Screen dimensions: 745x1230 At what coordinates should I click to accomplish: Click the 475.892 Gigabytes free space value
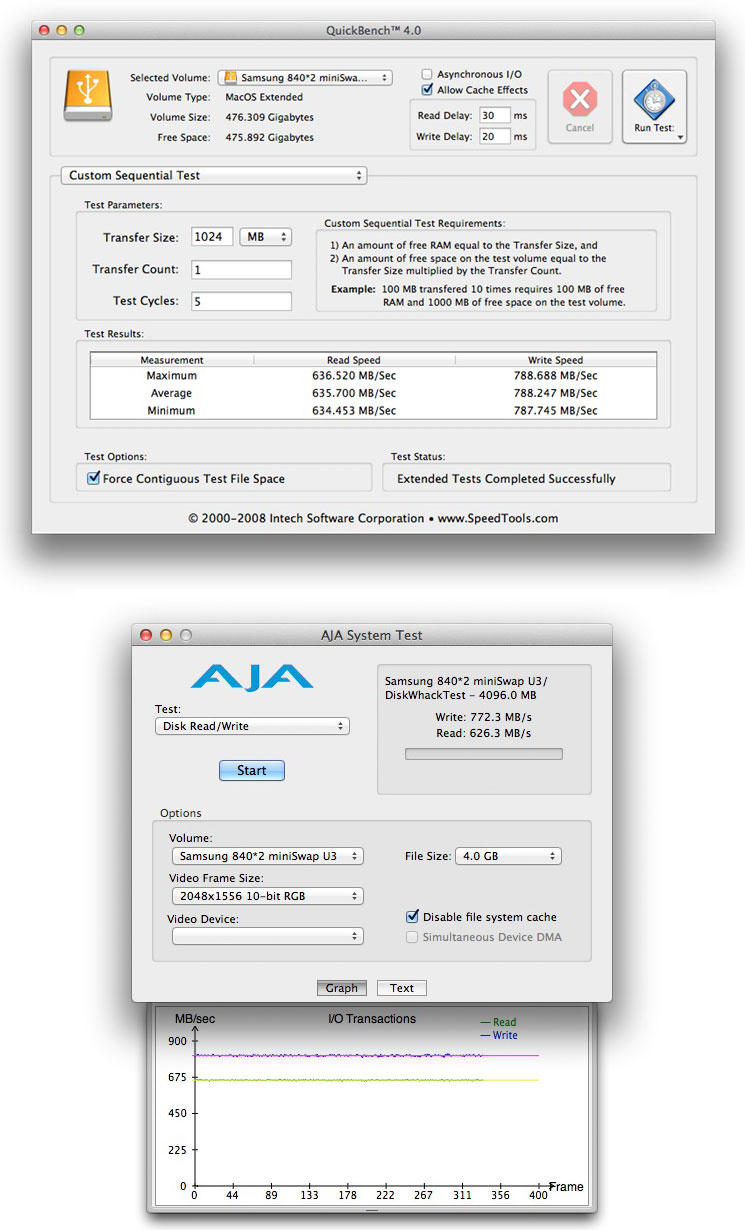click(270, 137)
